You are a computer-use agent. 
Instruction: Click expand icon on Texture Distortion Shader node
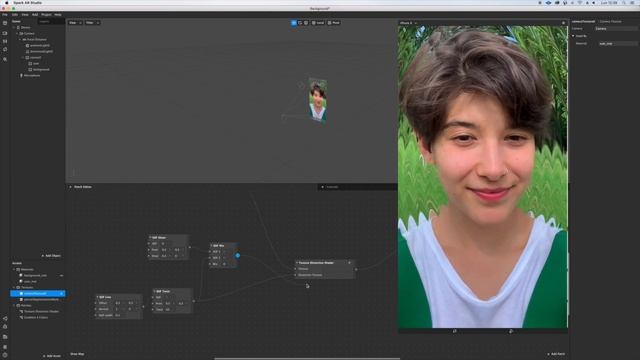(x=349, y=263)
